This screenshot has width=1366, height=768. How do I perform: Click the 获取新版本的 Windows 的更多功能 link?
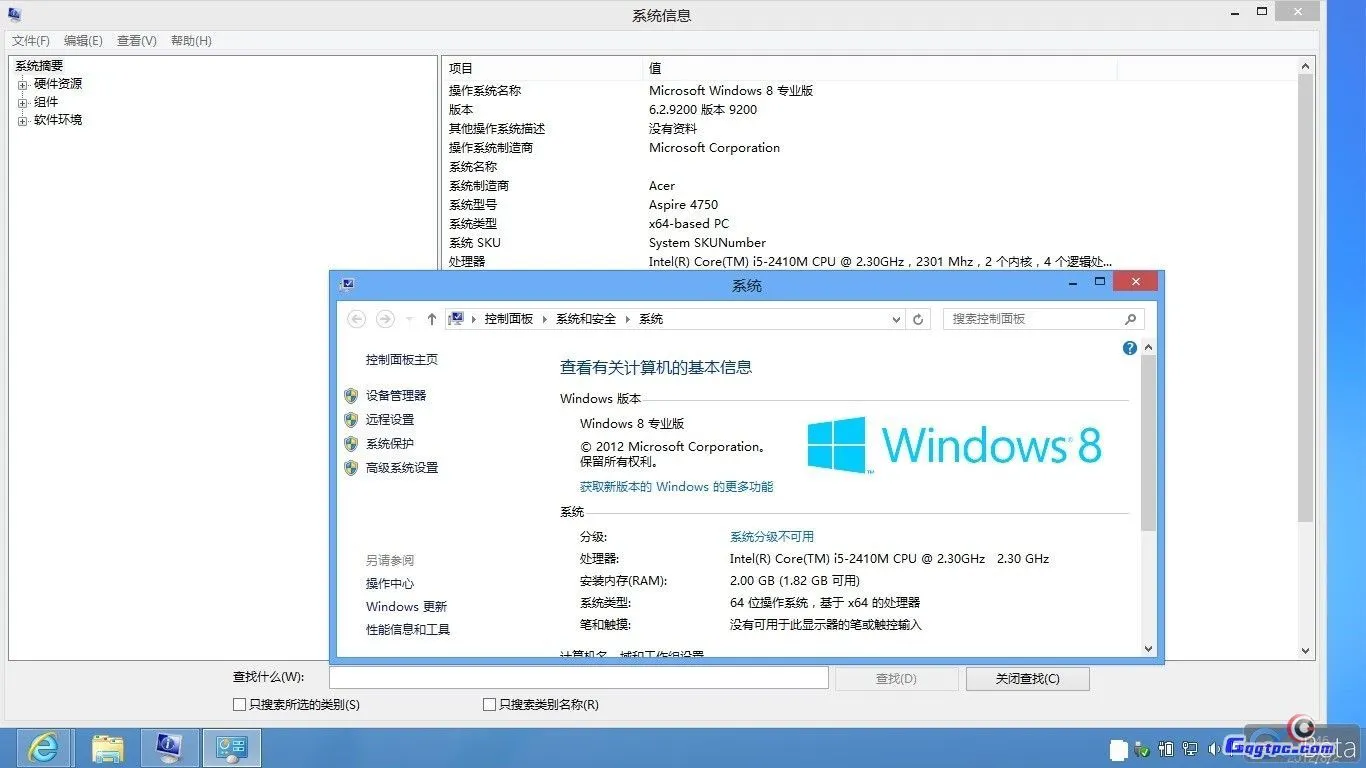click(x=676, y=487)
